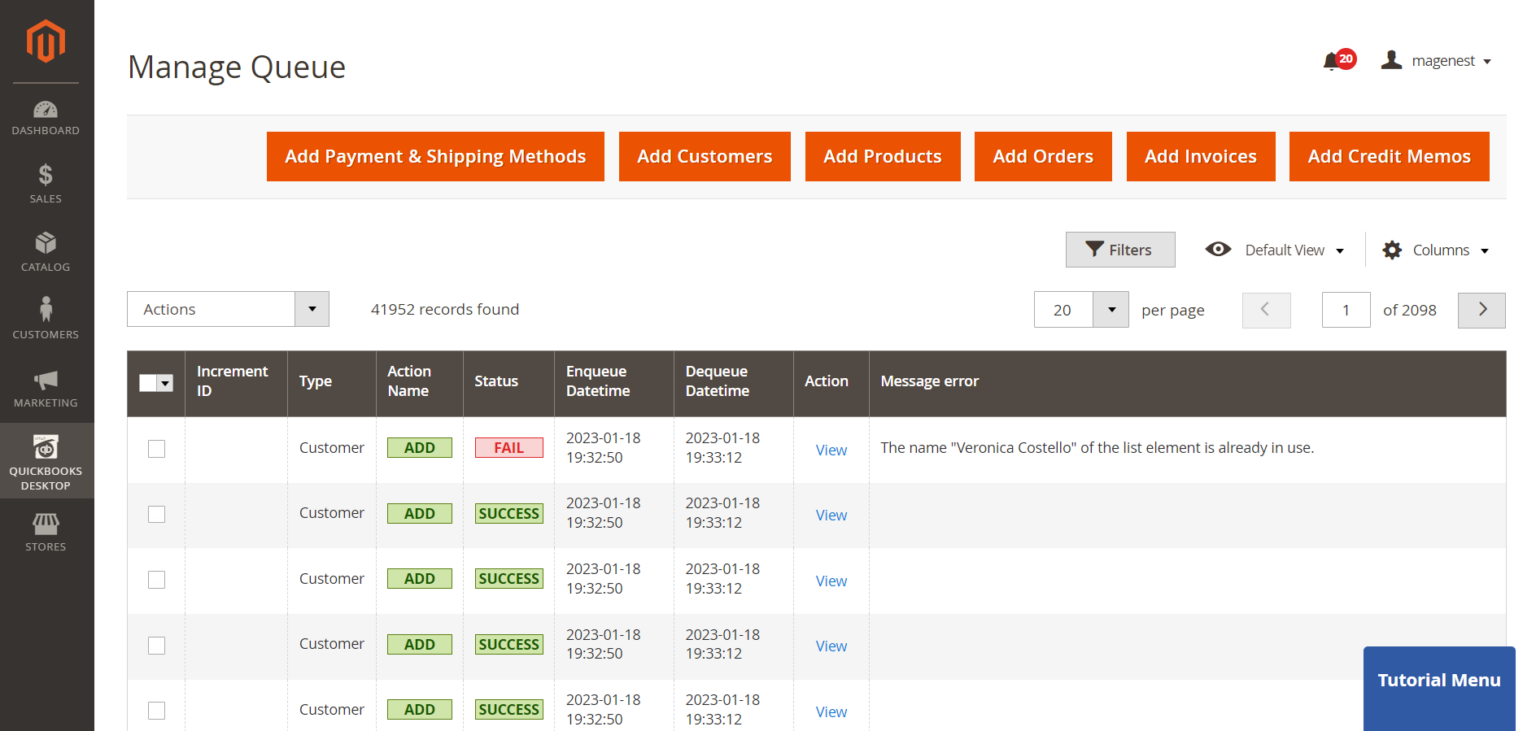Open the Actions dropdown
Image resolution: width=1536 pixels, height=731 pixels.
coord(227,309)
